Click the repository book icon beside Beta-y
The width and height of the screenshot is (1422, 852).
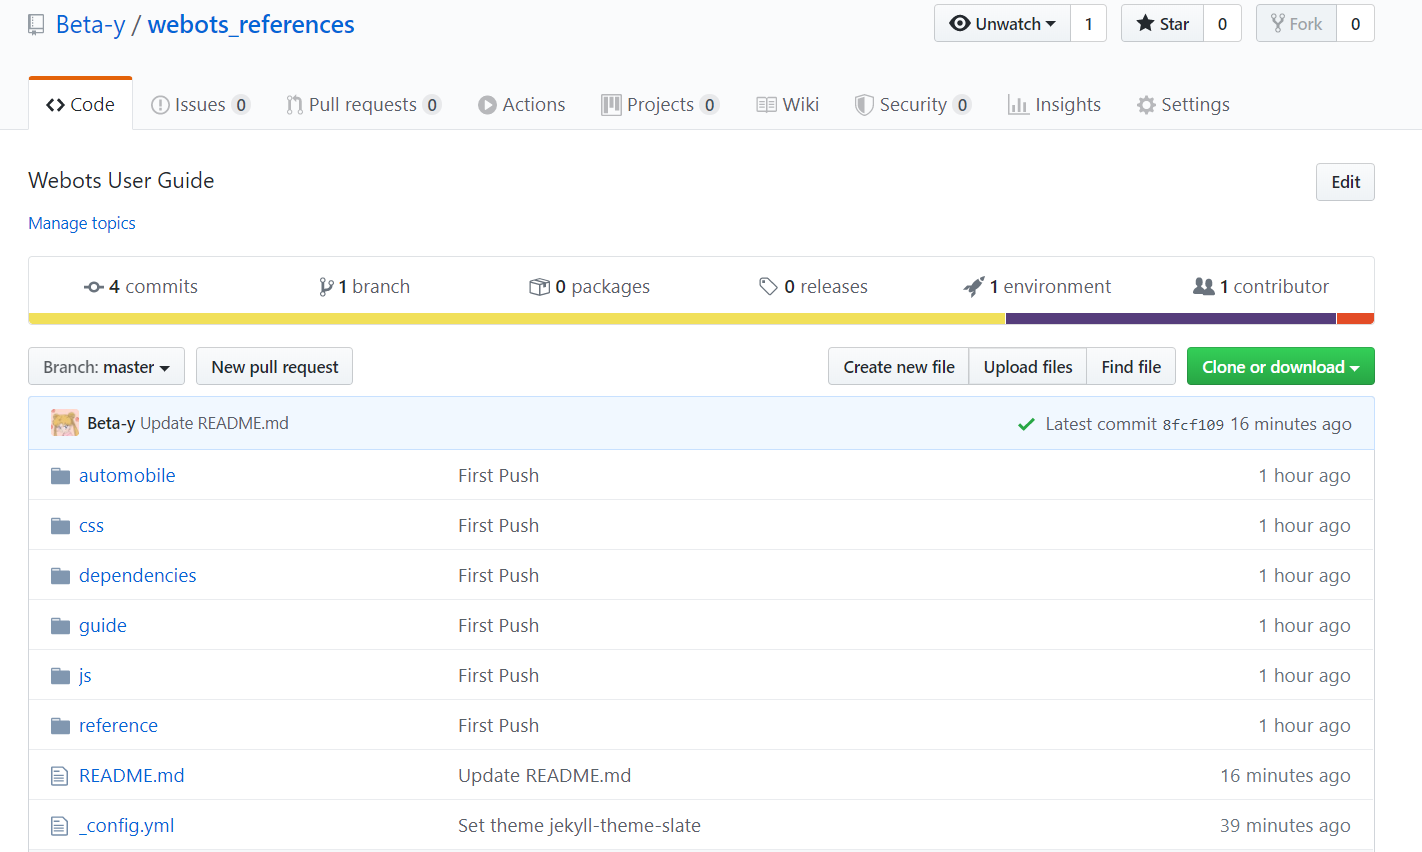[36, 25]
